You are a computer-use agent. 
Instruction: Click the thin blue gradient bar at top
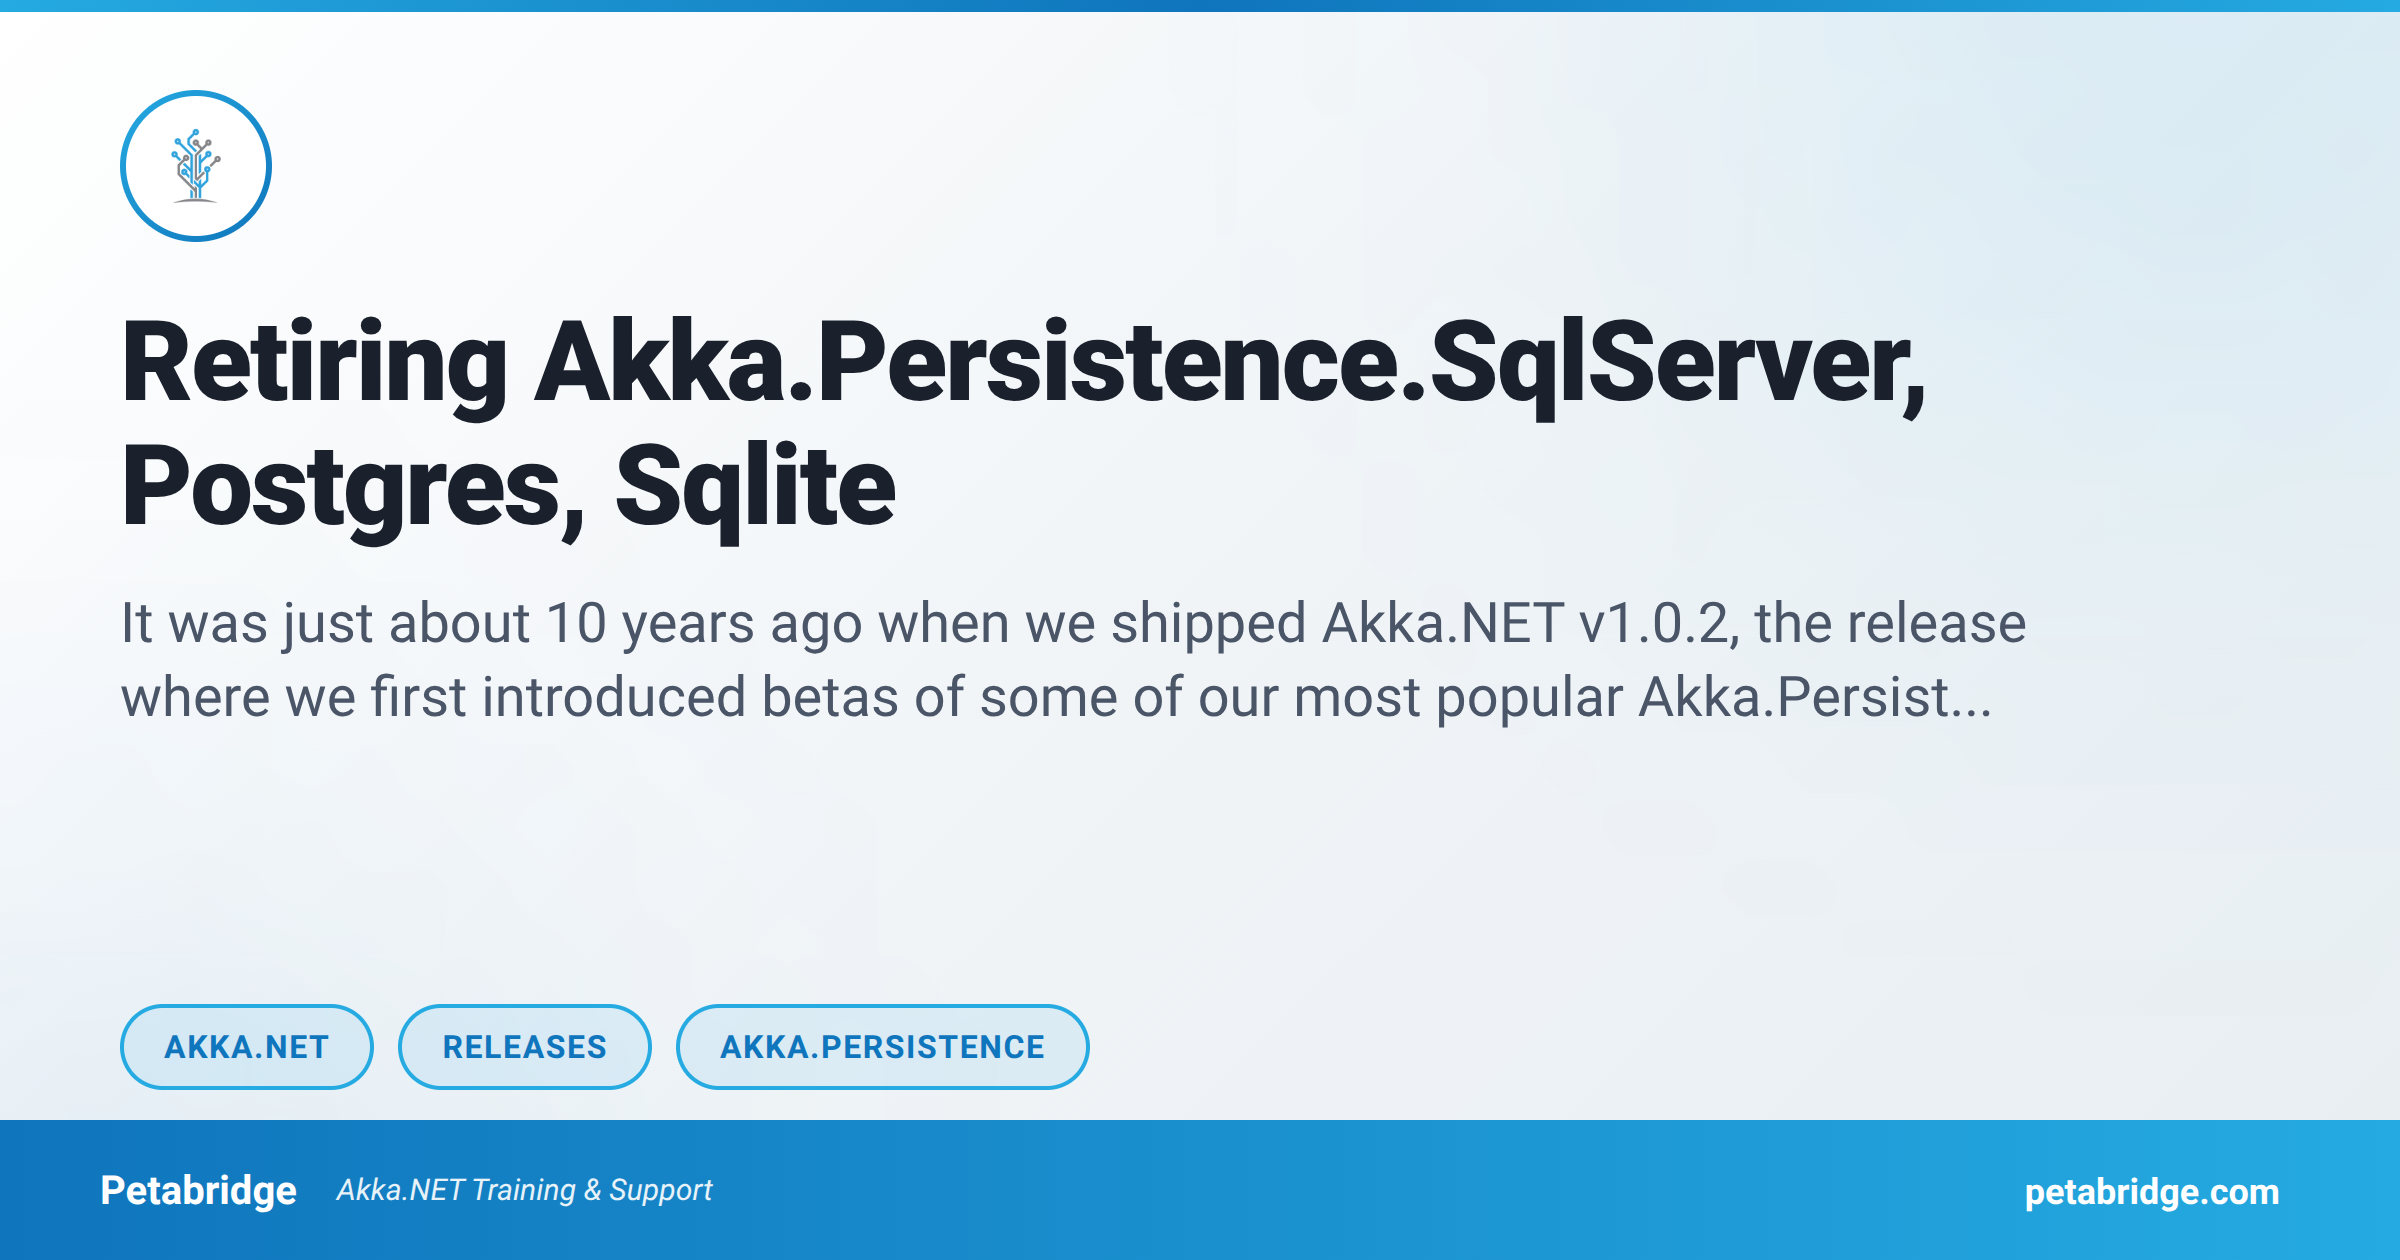[x=1200, y=6]
